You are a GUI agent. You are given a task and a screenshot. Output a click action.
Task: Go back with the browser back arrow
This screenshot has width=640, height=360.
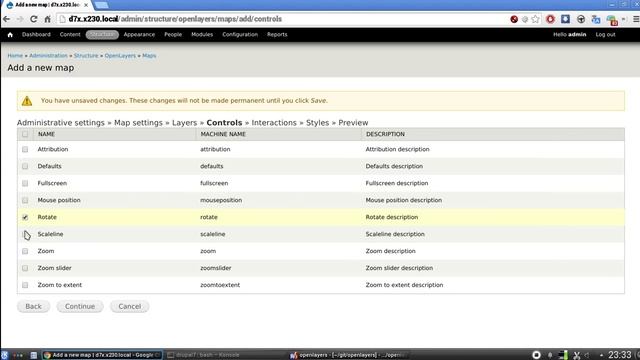tap(7, 19)
